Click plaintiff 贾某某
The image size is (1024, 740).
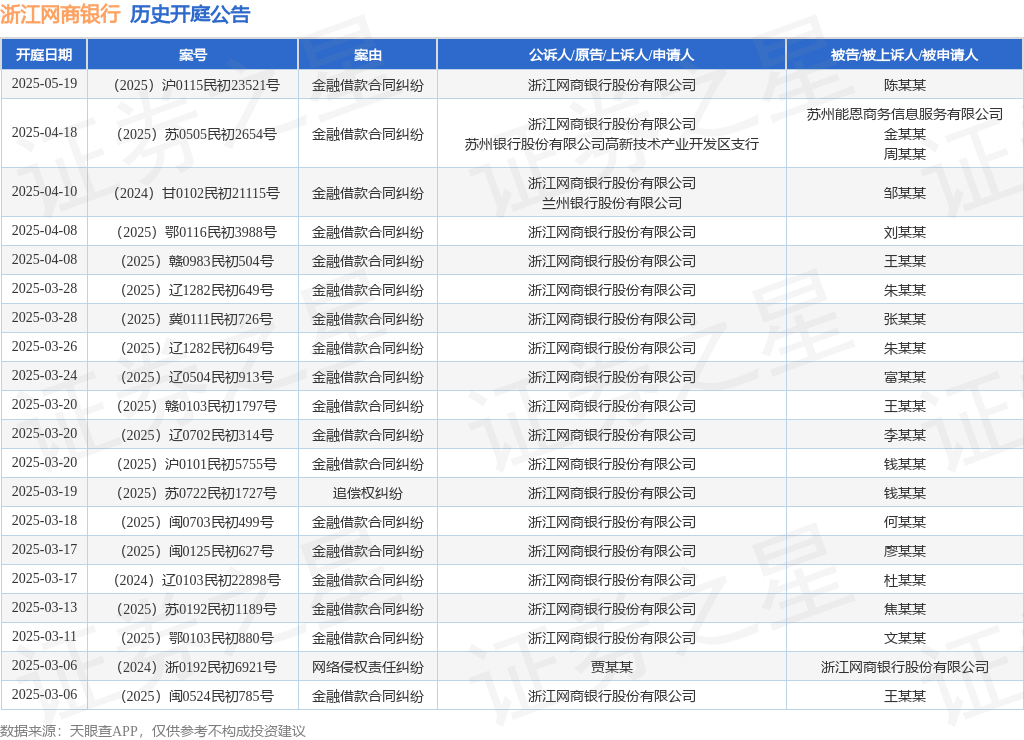611,668
